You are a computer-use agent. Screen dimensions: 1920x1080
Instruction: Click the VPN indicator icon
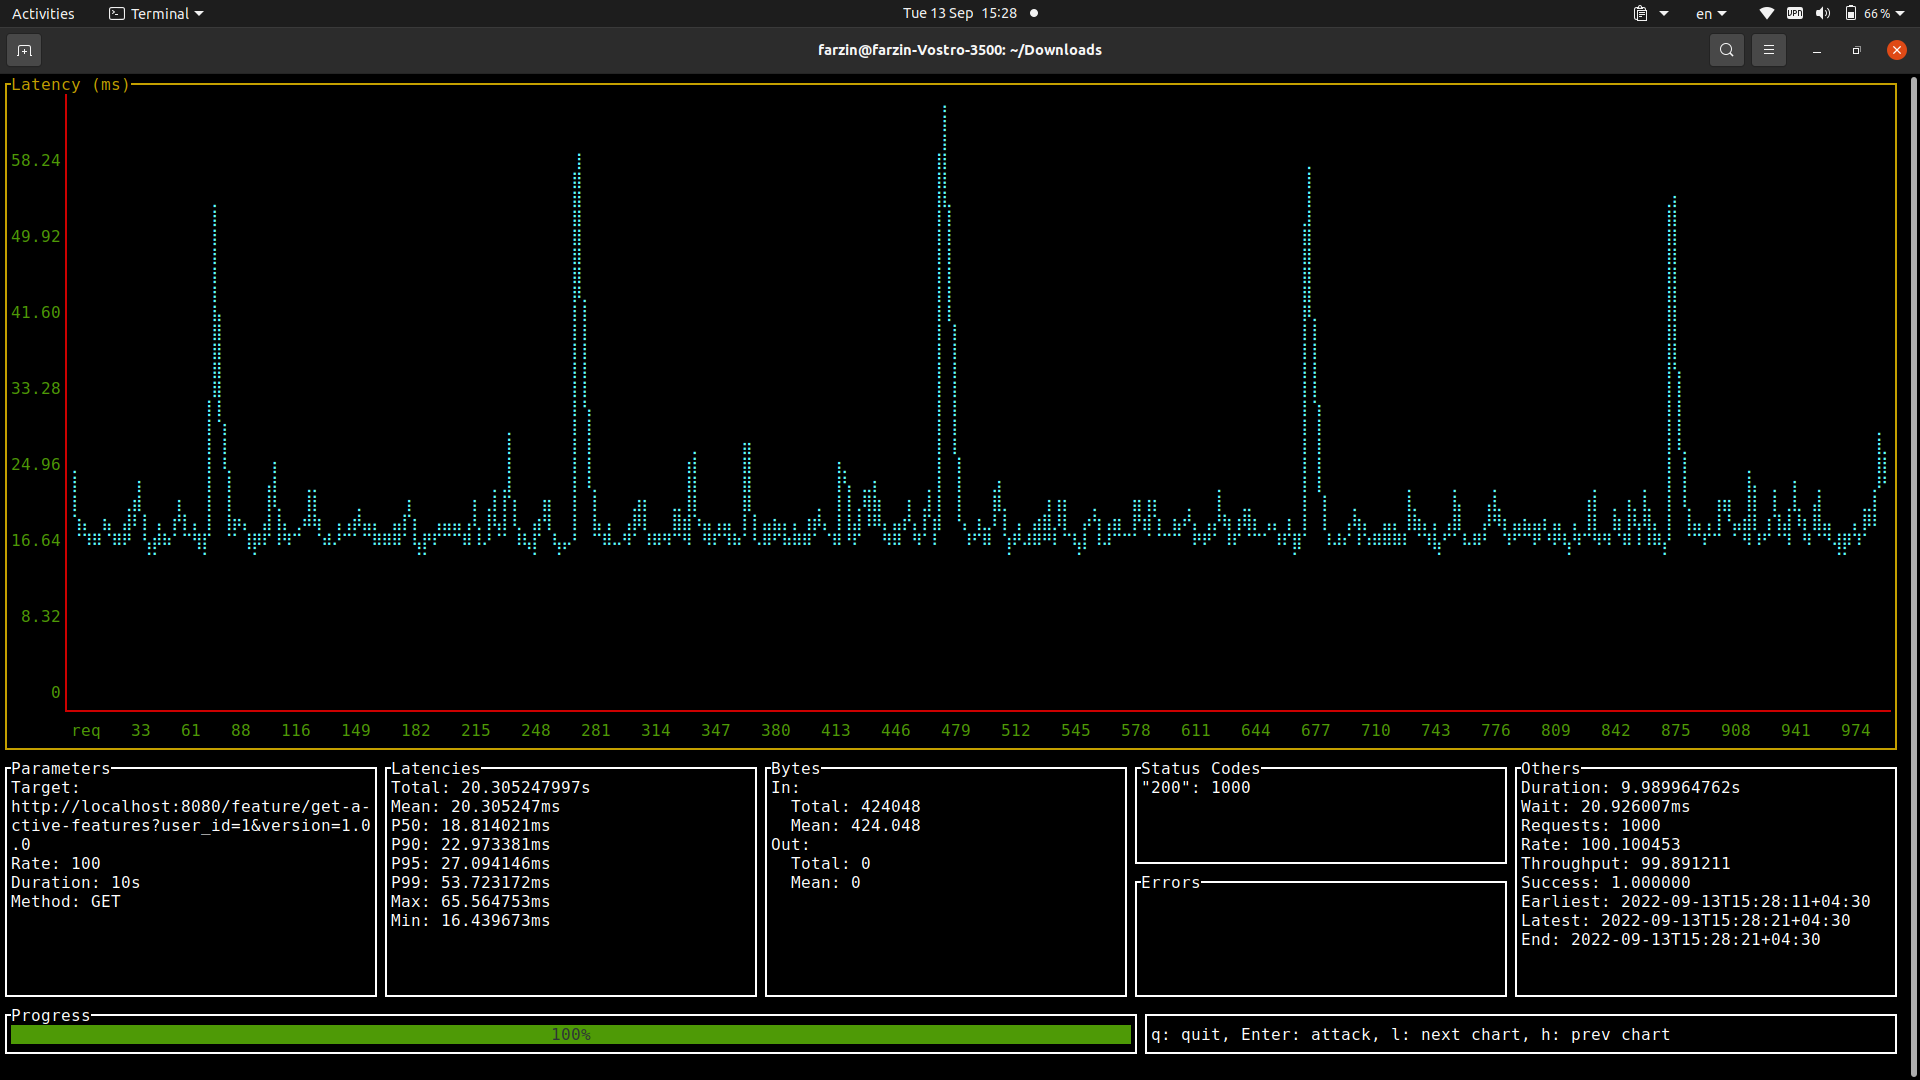(1795, 14)
